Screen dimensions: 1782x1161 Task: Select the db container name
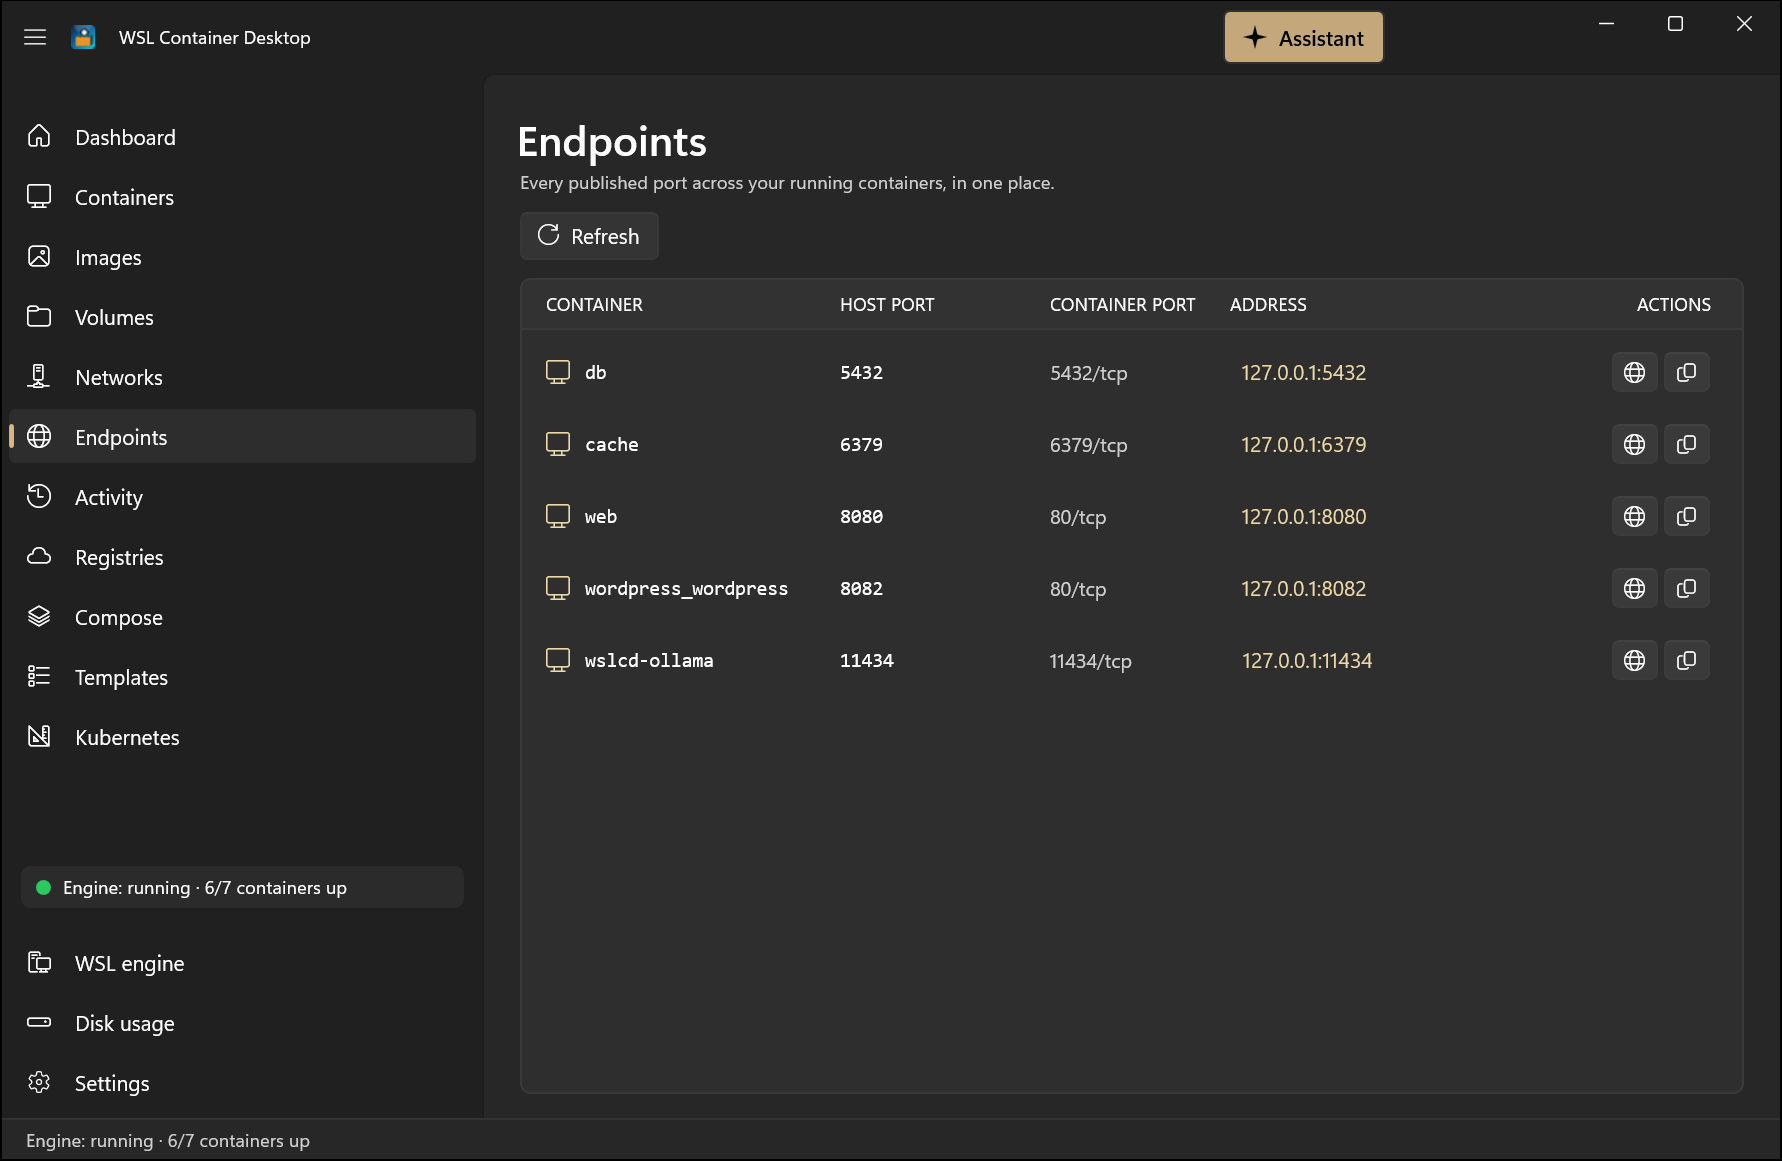596,372
